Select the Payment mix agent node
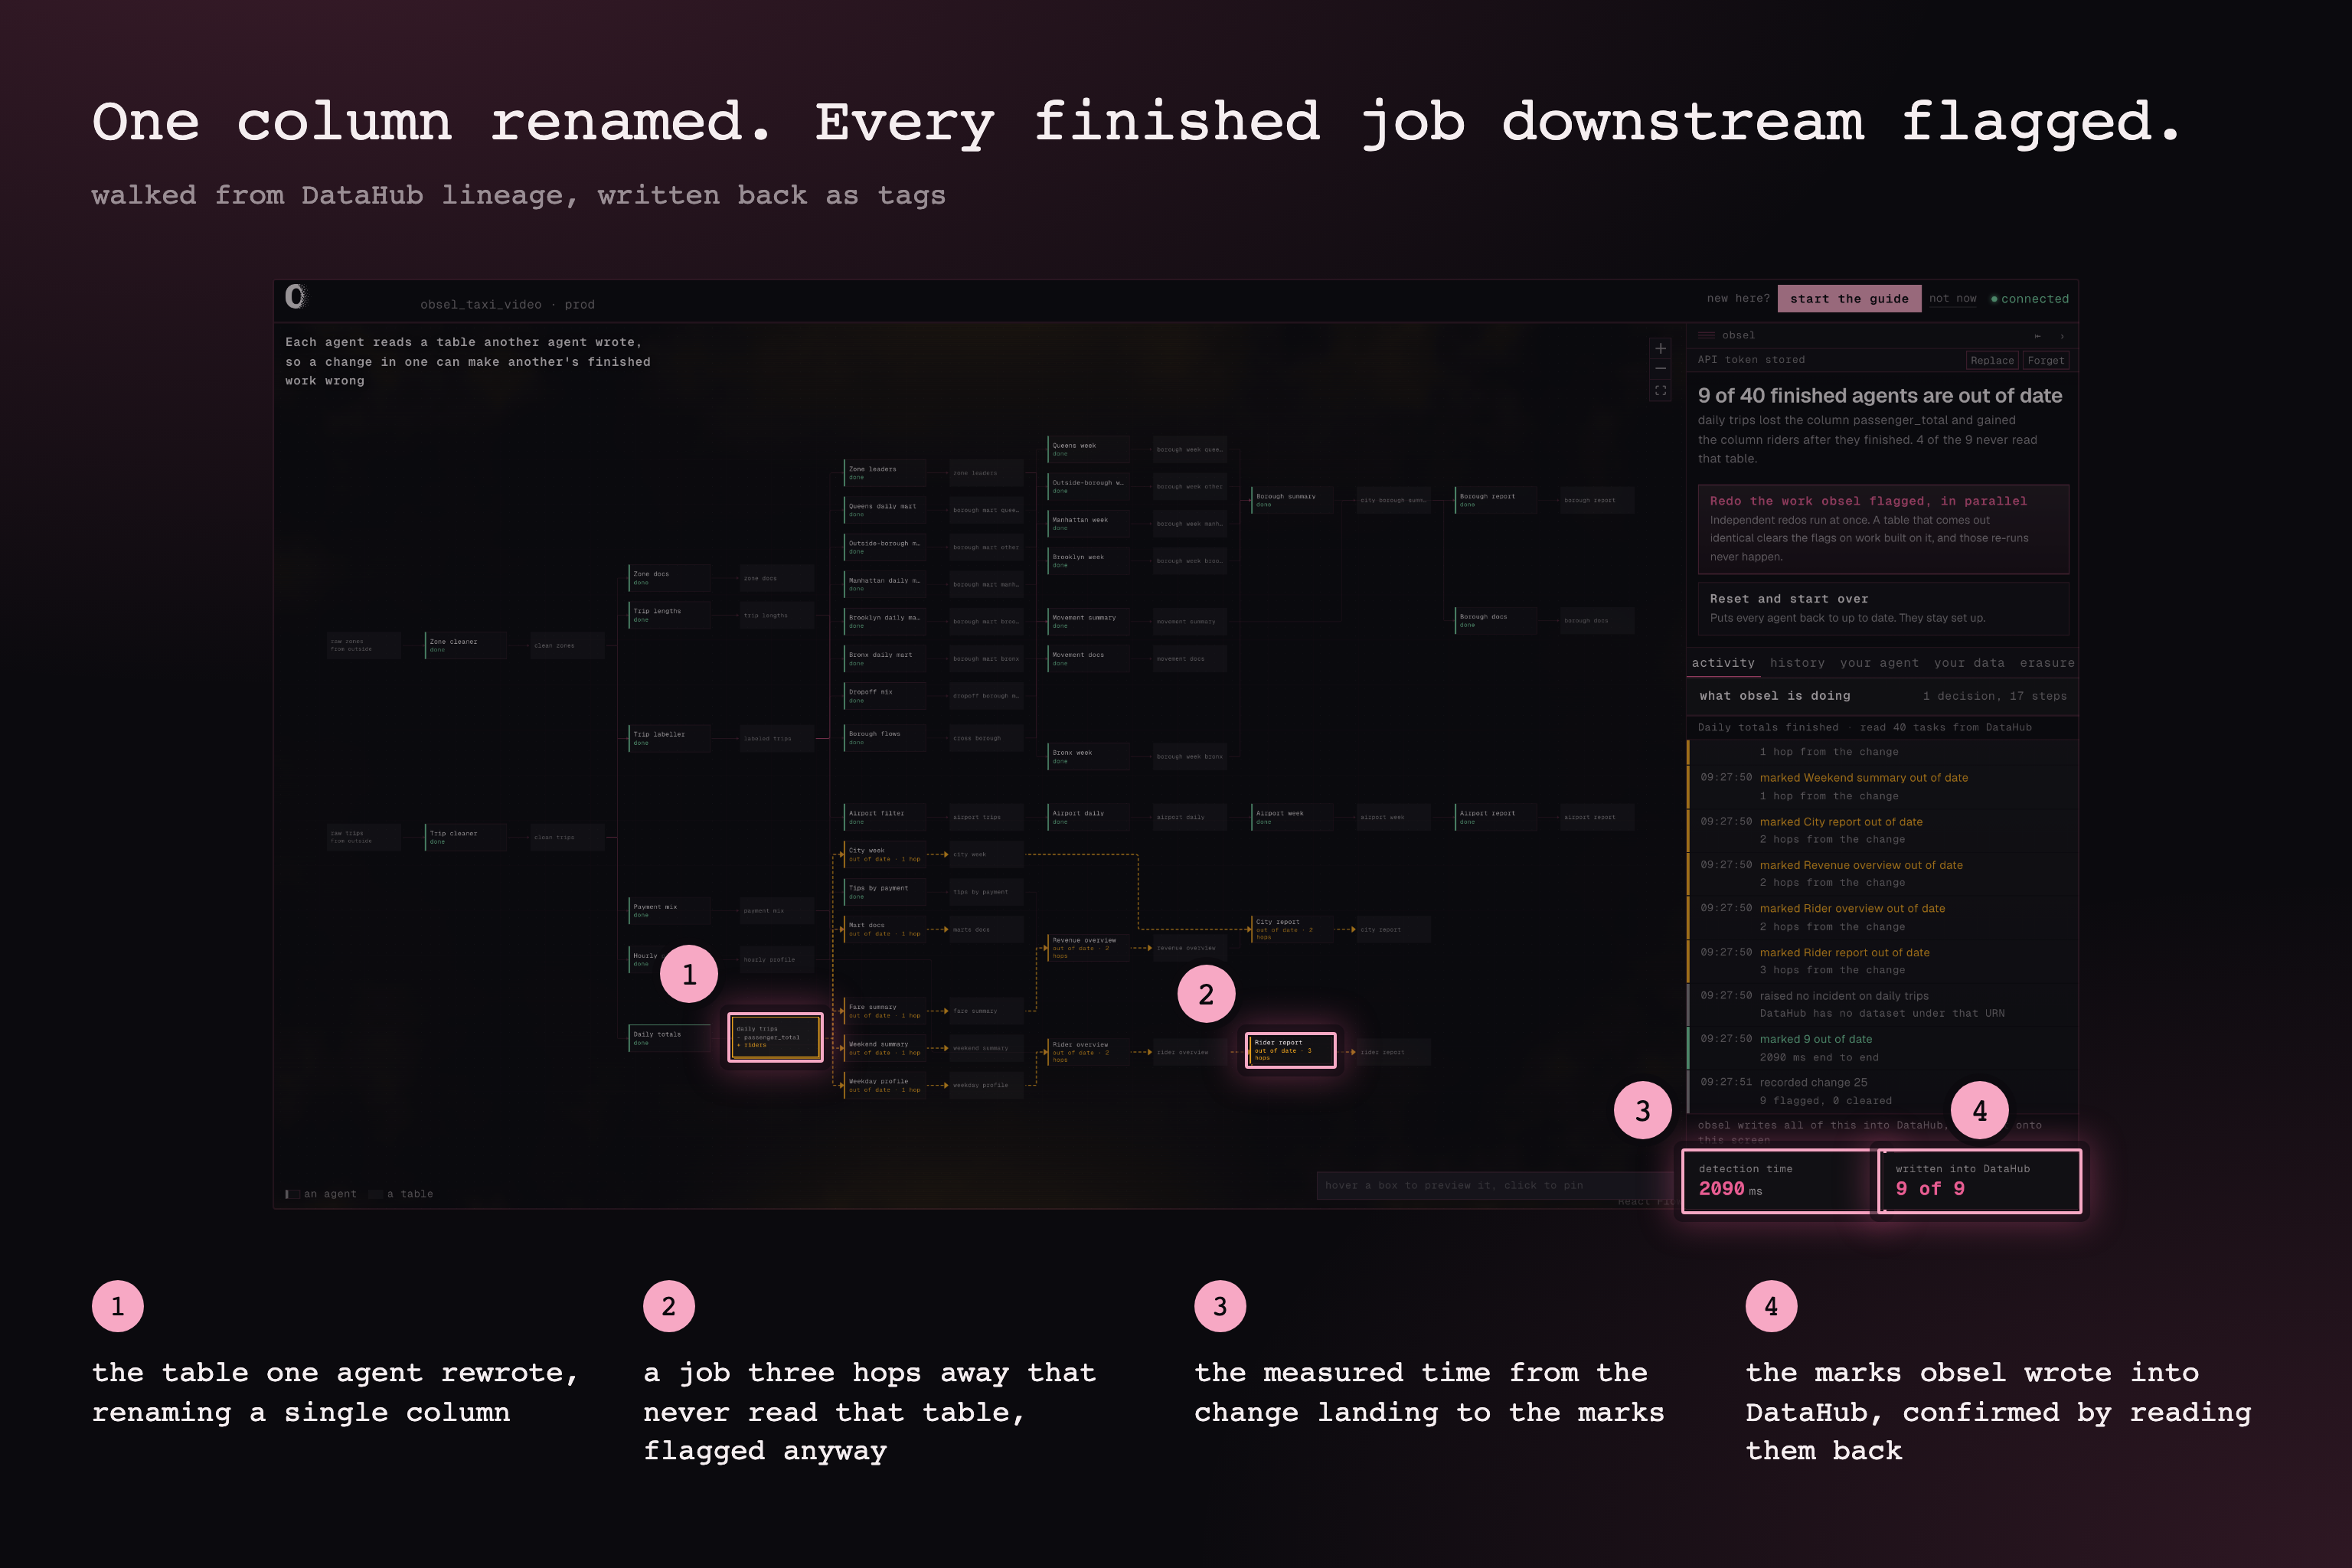The image size is (2352, 1568). point(669,910)
